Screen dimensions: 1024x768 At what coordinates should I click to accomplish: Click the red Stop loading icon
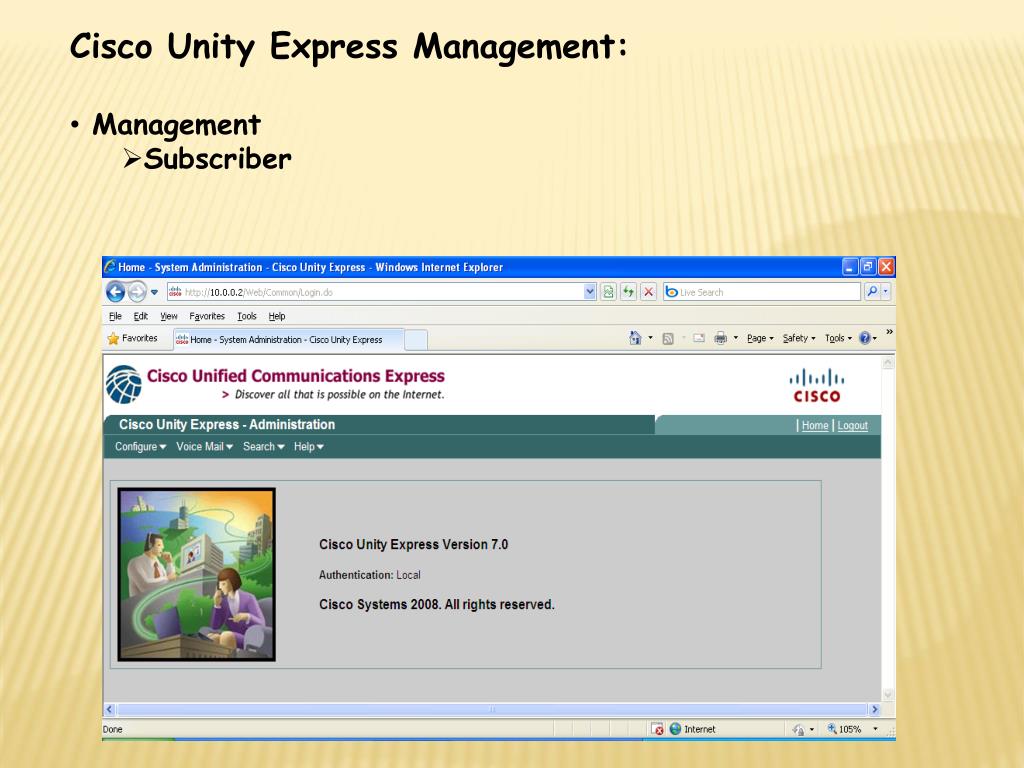click(648, 292)
